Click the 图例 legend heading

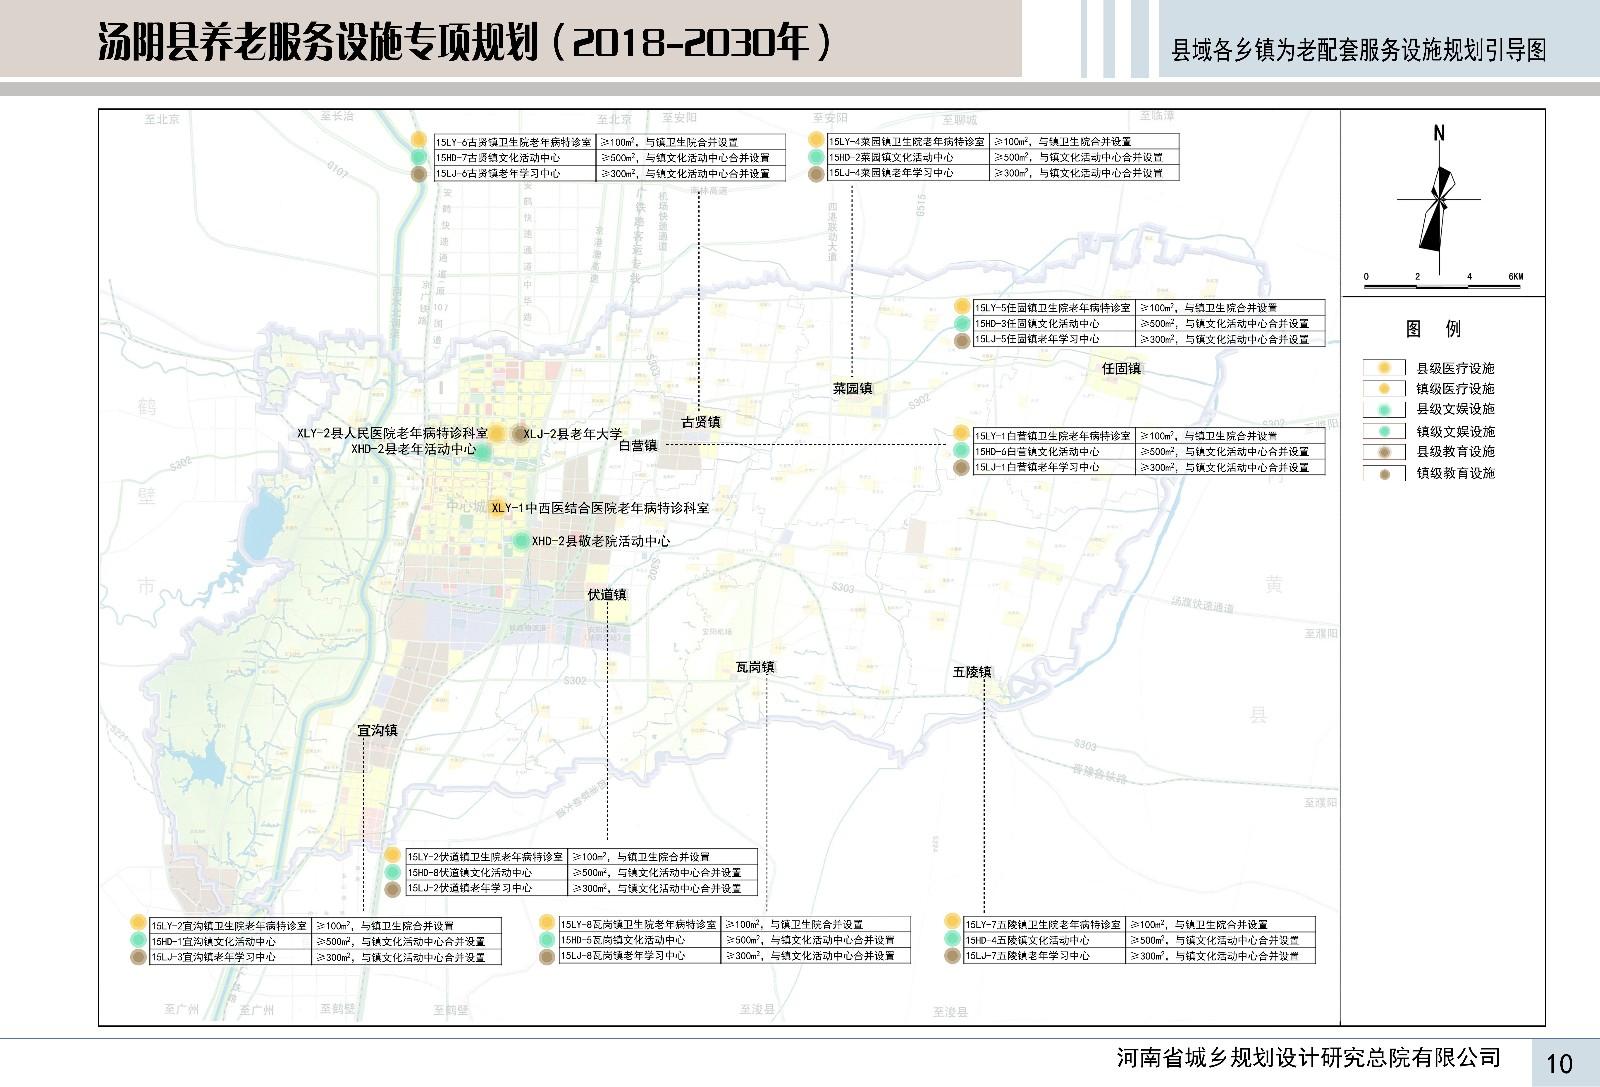[1433, 329]
